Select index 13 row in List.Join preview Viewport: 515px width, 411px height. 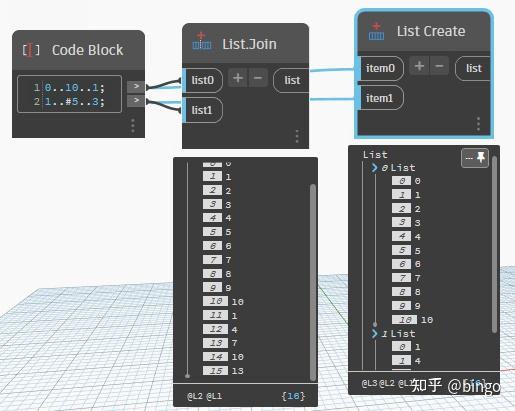pyautogui.click(x=220, y=343)
